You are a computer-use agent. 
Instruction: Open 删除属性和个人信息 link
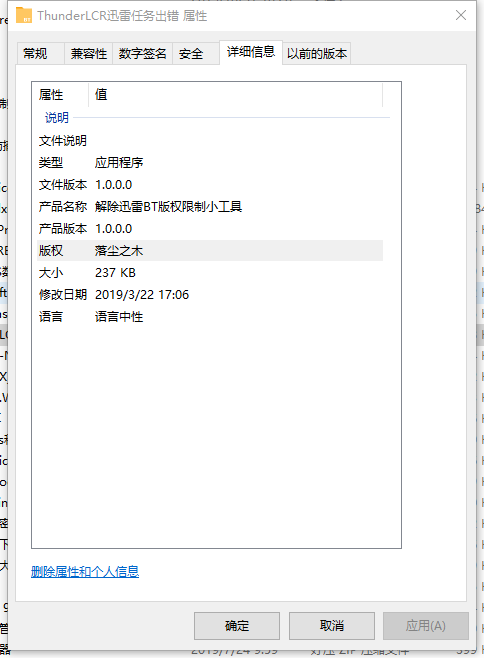(x=85, y=572)
